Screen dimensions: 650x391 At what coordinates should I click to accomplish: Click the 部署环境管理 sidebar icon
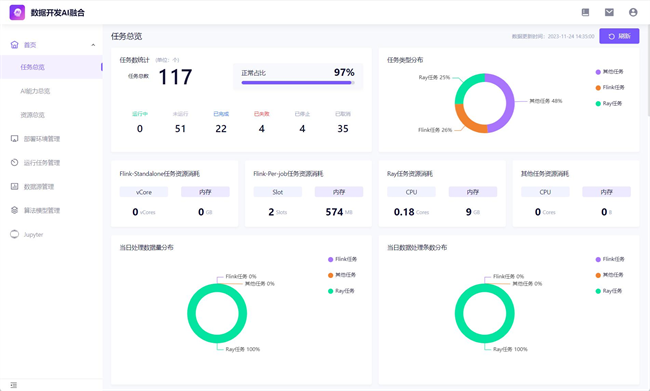(x=15, y=138)
